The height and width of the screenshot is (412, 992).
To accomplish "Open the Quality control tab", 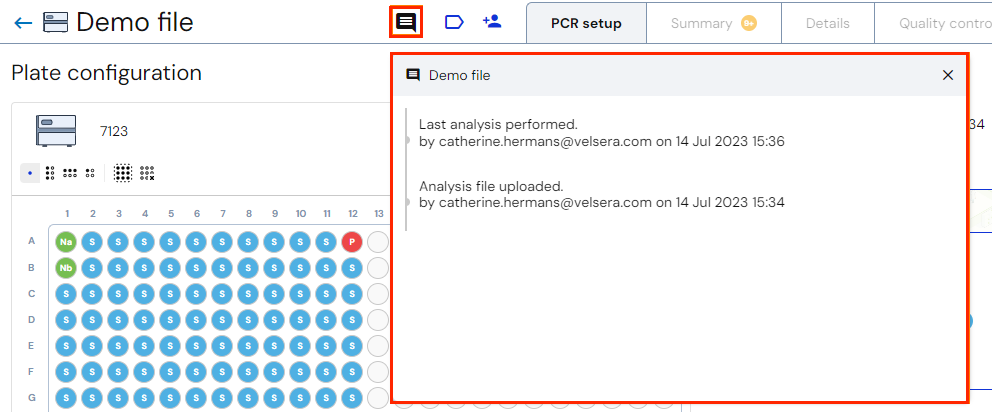I will [x=933, y=23].
